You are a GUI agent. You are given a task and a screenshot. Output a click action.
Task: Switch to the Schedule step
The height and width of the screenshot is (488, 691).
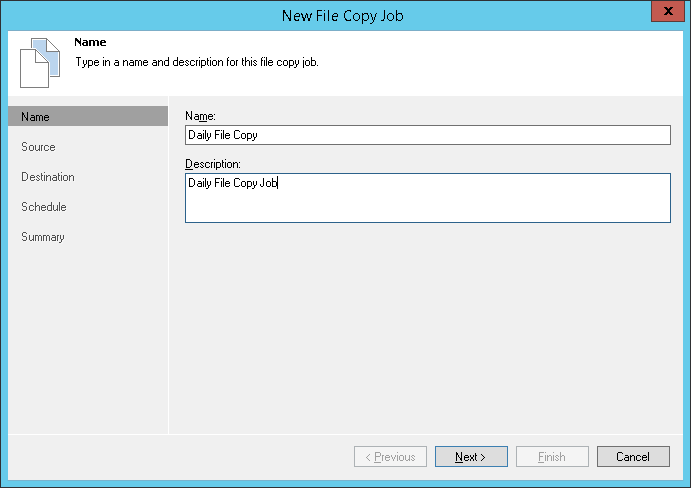44,207
